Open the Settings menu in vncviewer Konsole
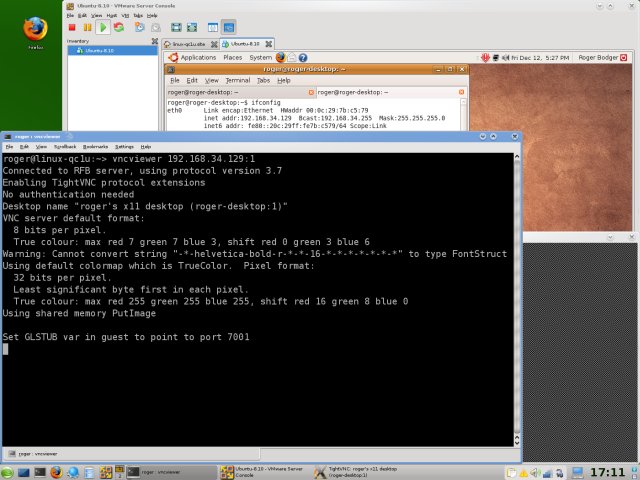 pos(124,147)
